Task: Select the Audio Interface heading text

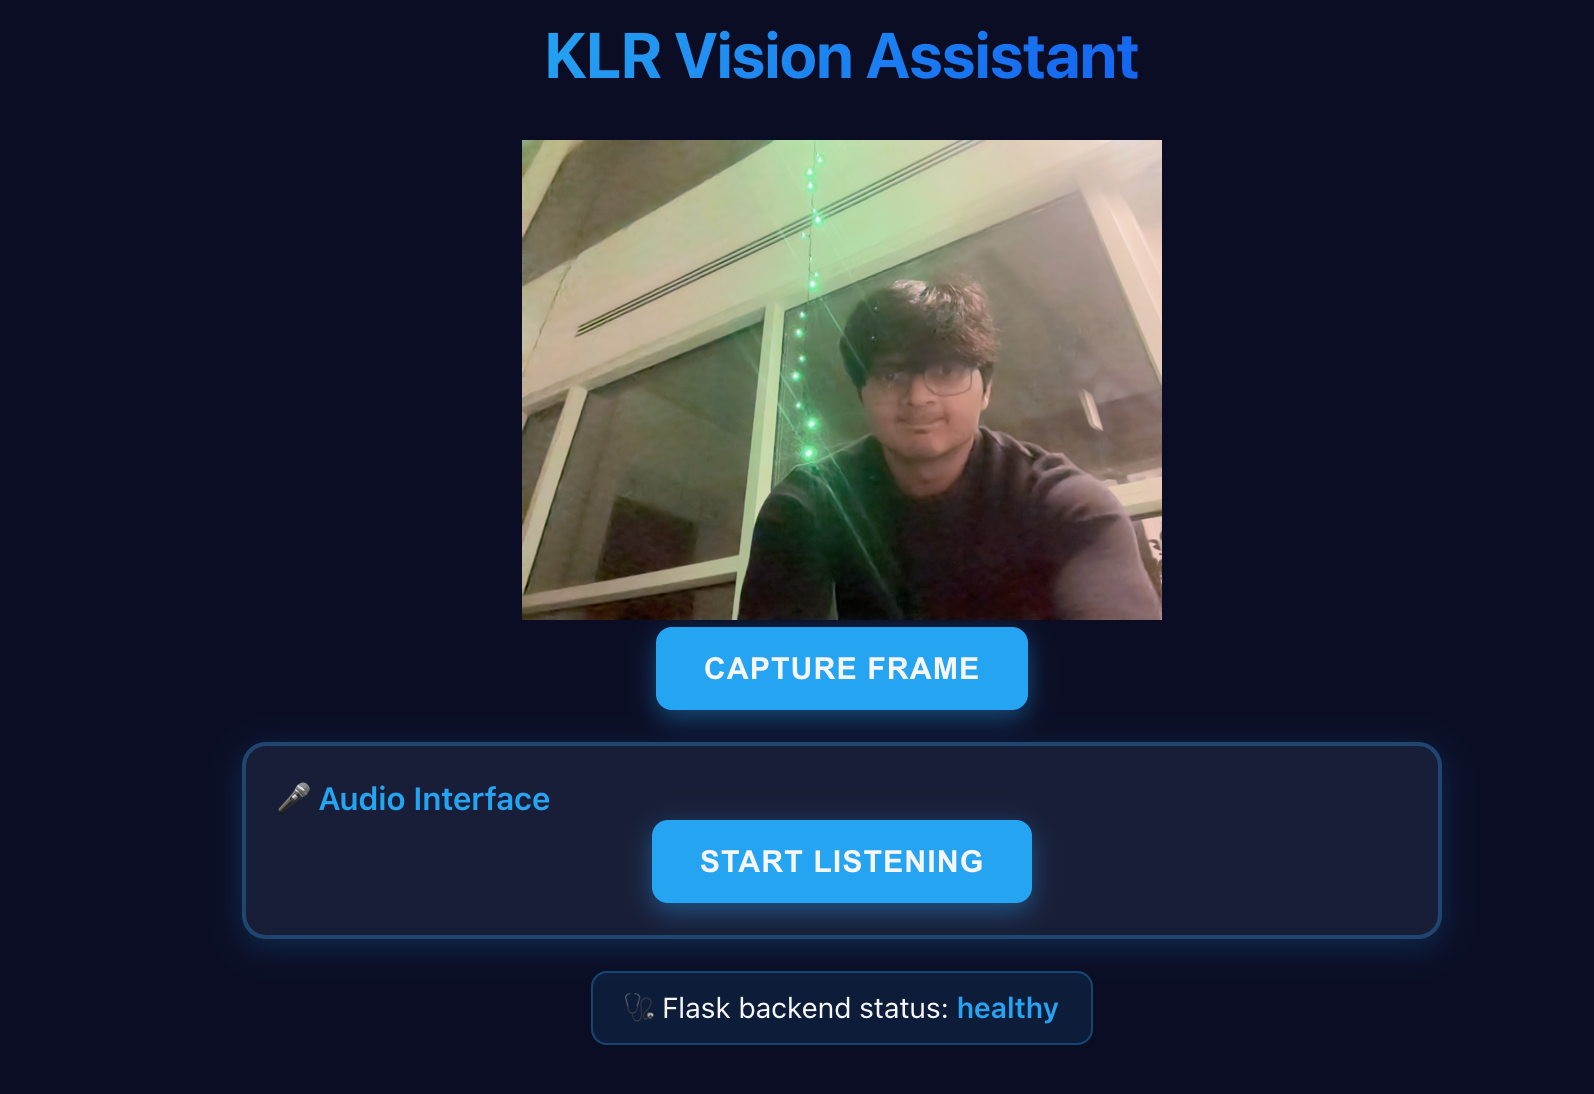Action: coord(434,799)
